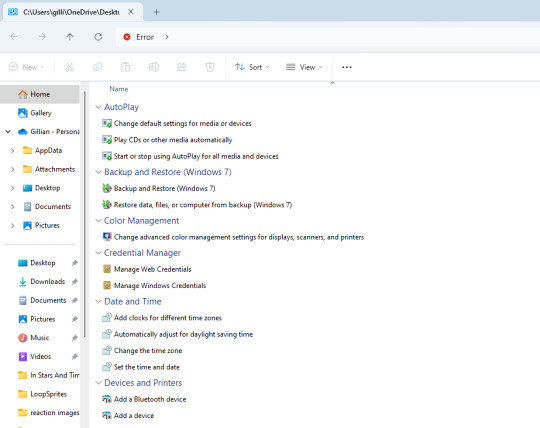Screen dimensions: 540x428
Task: Collapse the Color Management group
Action: (x=98, y=221)
